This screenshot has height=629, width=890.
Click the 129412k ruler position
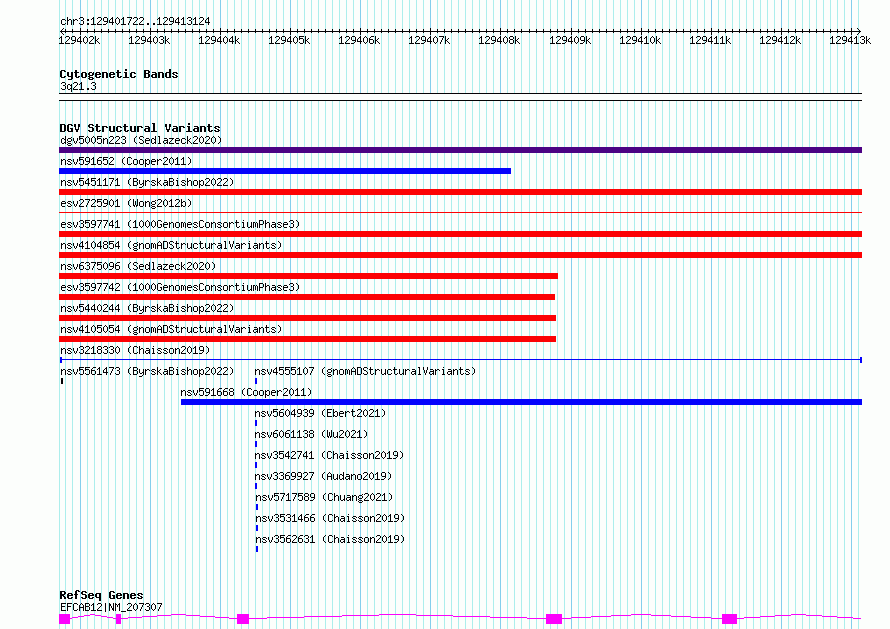point(780,40)
